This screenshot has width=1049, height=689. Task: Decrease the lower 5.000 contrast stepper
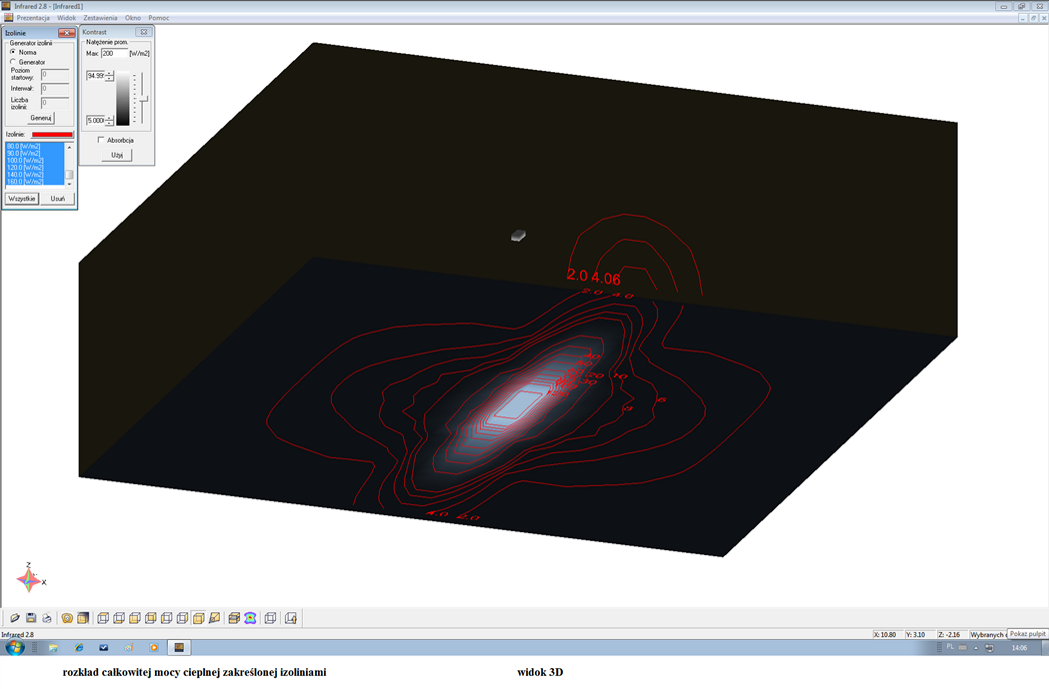pyautogui.click(x=110, y=123)
